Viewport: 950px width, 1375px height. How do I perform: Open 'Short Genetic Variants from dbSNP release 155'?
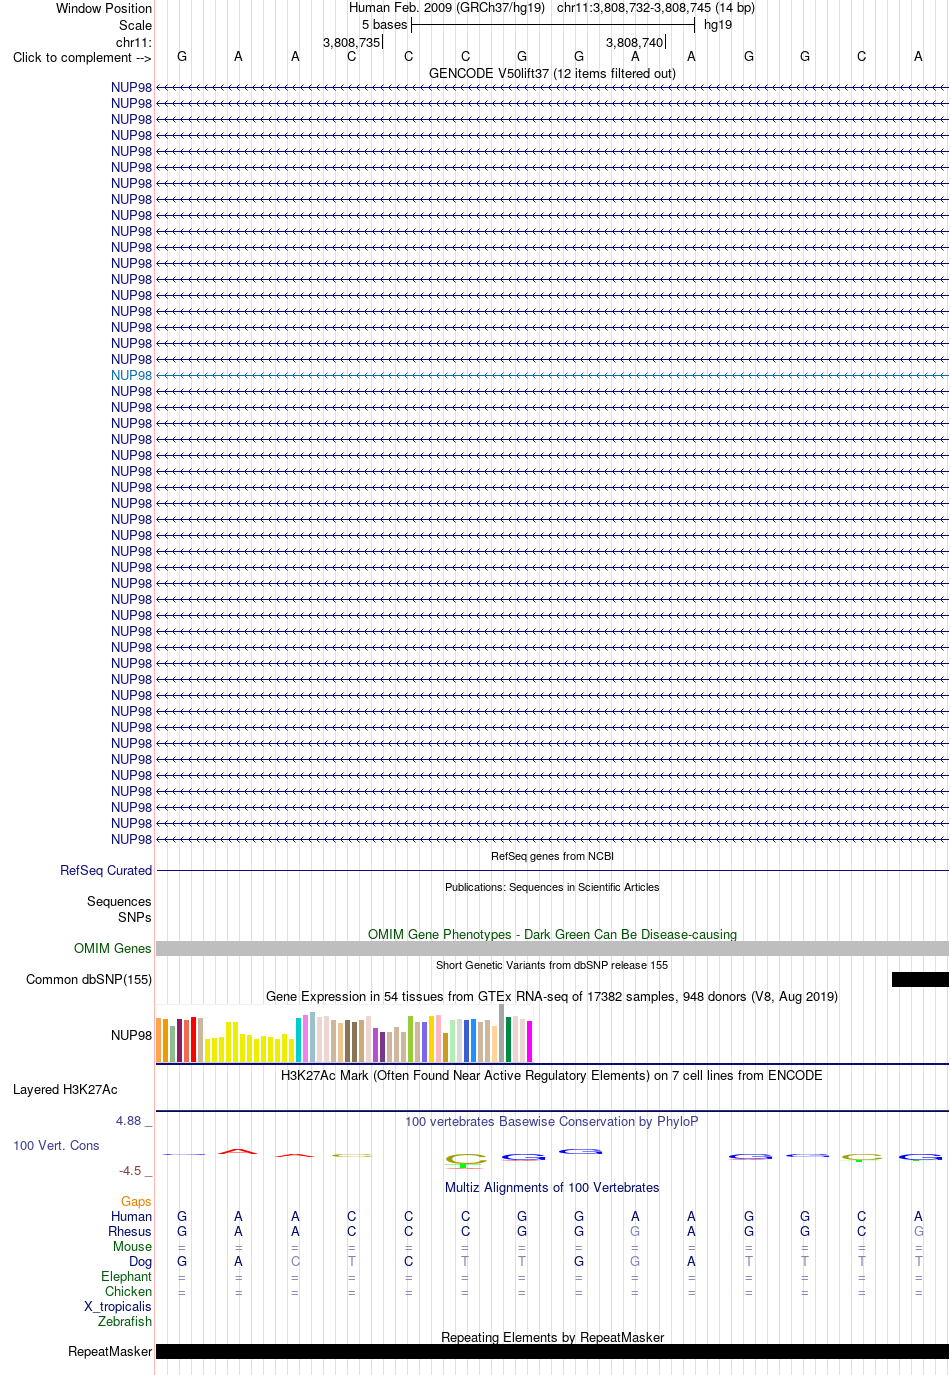(x=552, y=965)
